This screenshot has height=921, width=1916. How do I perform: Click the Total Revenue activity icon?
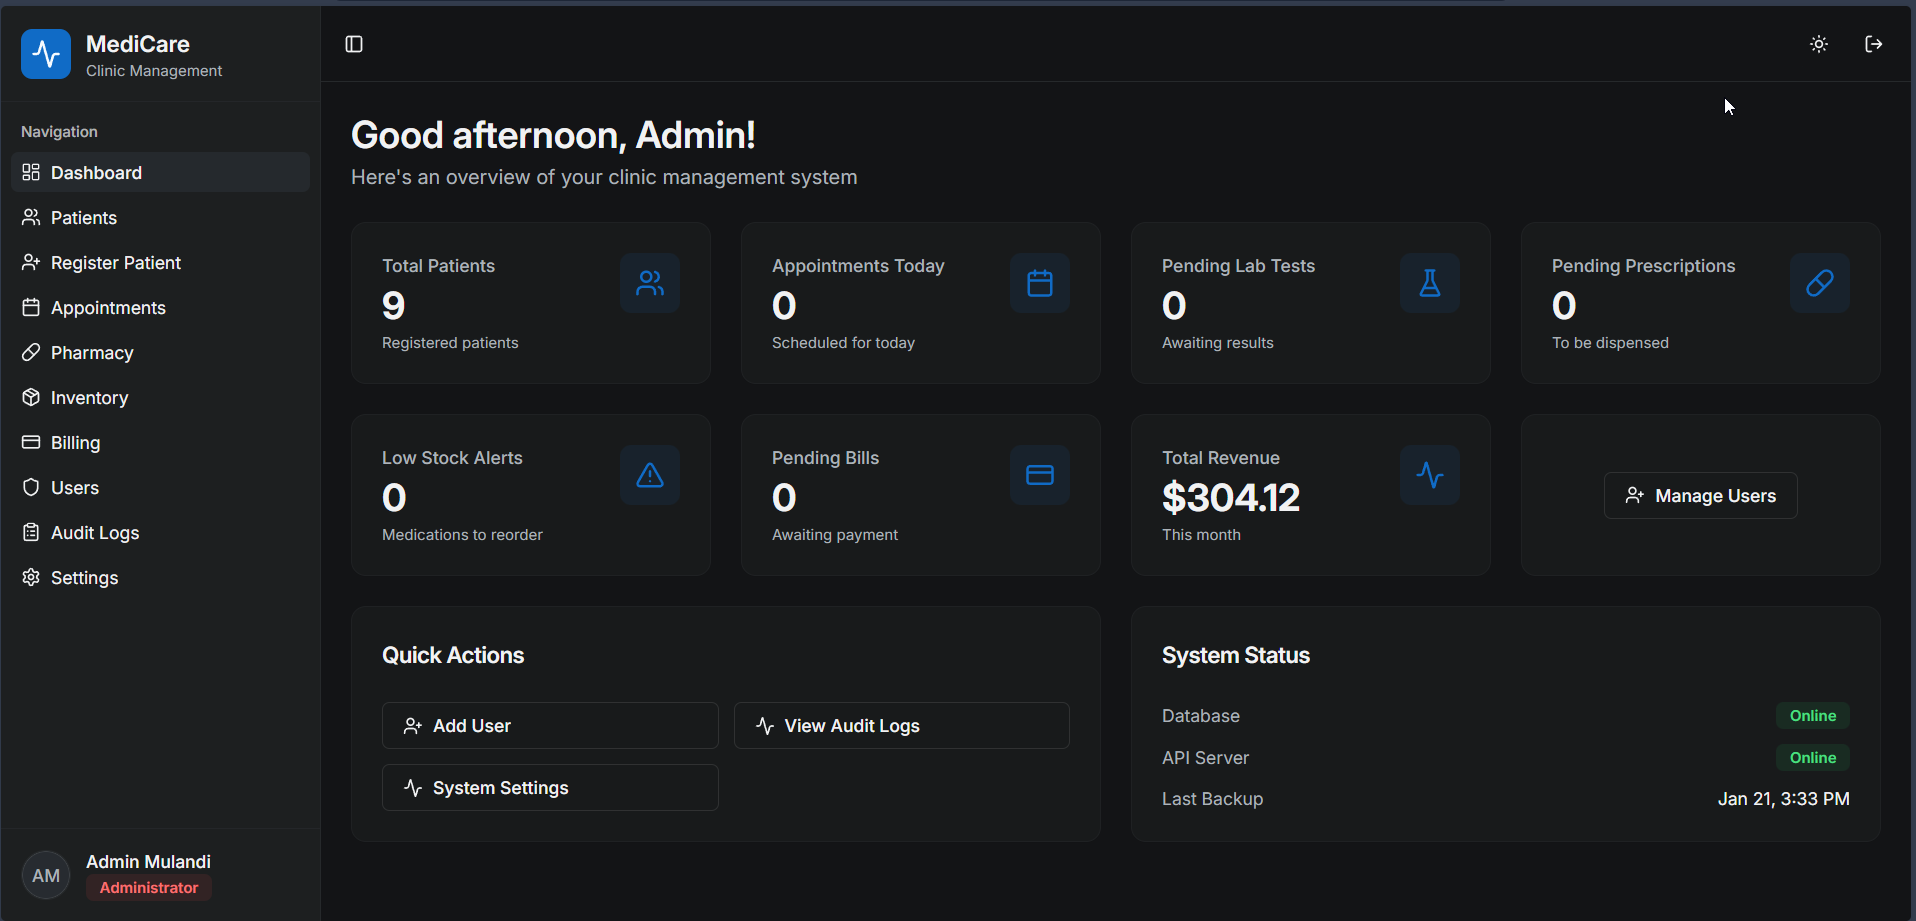click(1430, 476)
